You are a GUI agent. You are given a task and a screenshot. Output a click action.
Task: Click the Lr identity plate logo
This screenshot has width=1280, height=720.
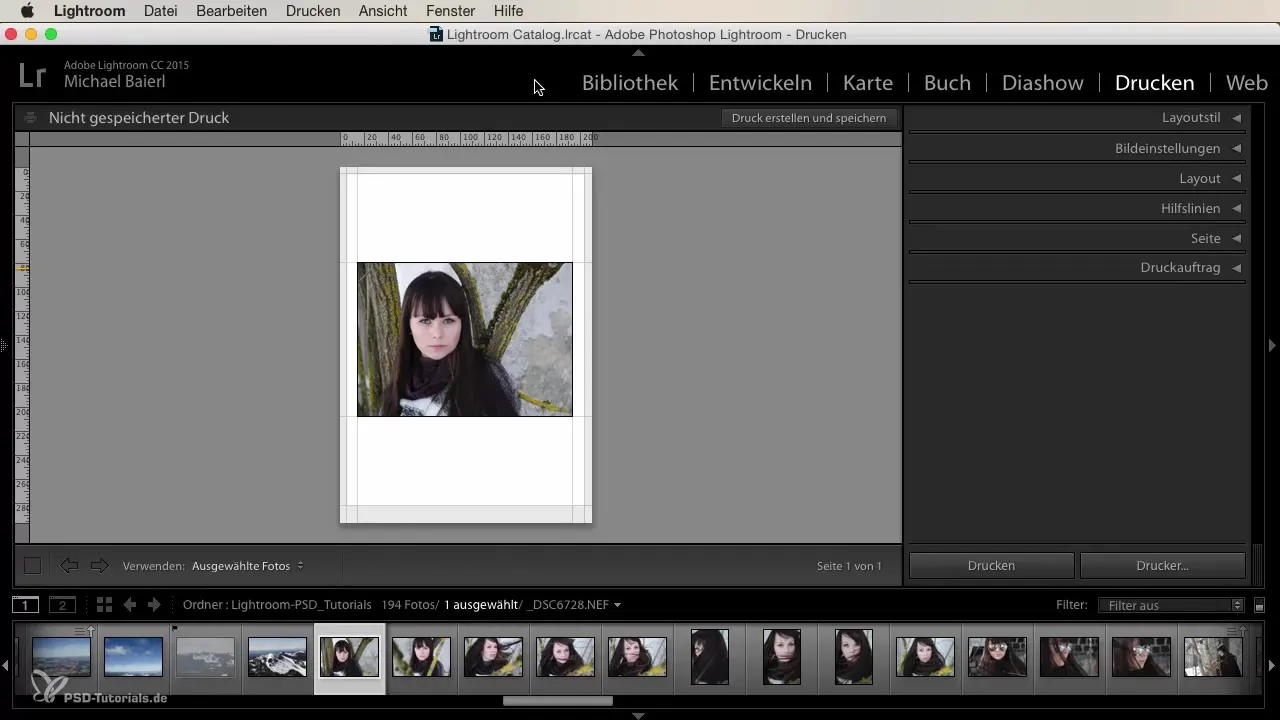tap(32, 74)
